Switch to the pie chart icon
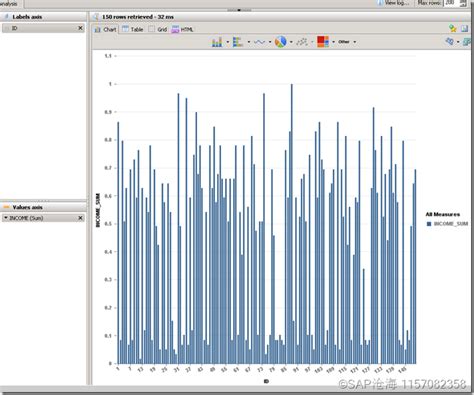 pos(281,42)
